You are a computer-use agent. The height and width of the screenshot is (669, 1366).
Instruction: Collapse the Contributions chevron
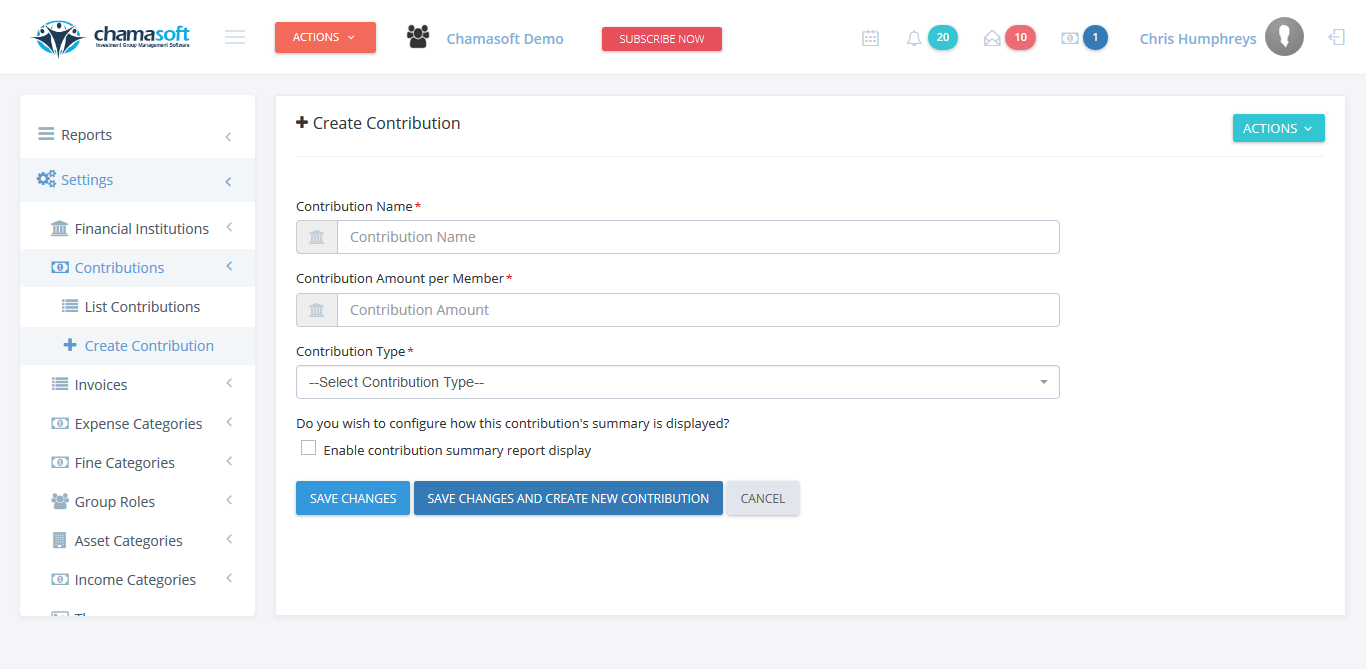229,266
